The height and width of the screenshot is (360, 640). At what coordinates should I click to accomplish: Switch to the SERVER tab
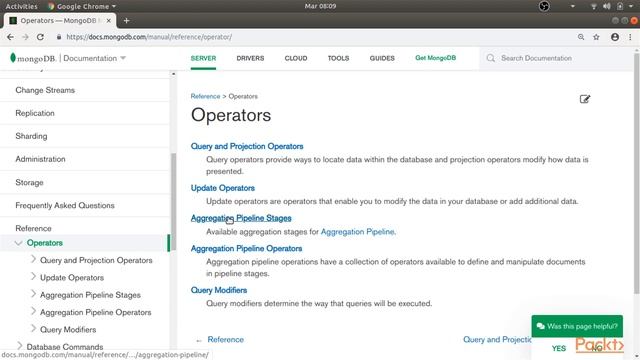tap(203, 58)
